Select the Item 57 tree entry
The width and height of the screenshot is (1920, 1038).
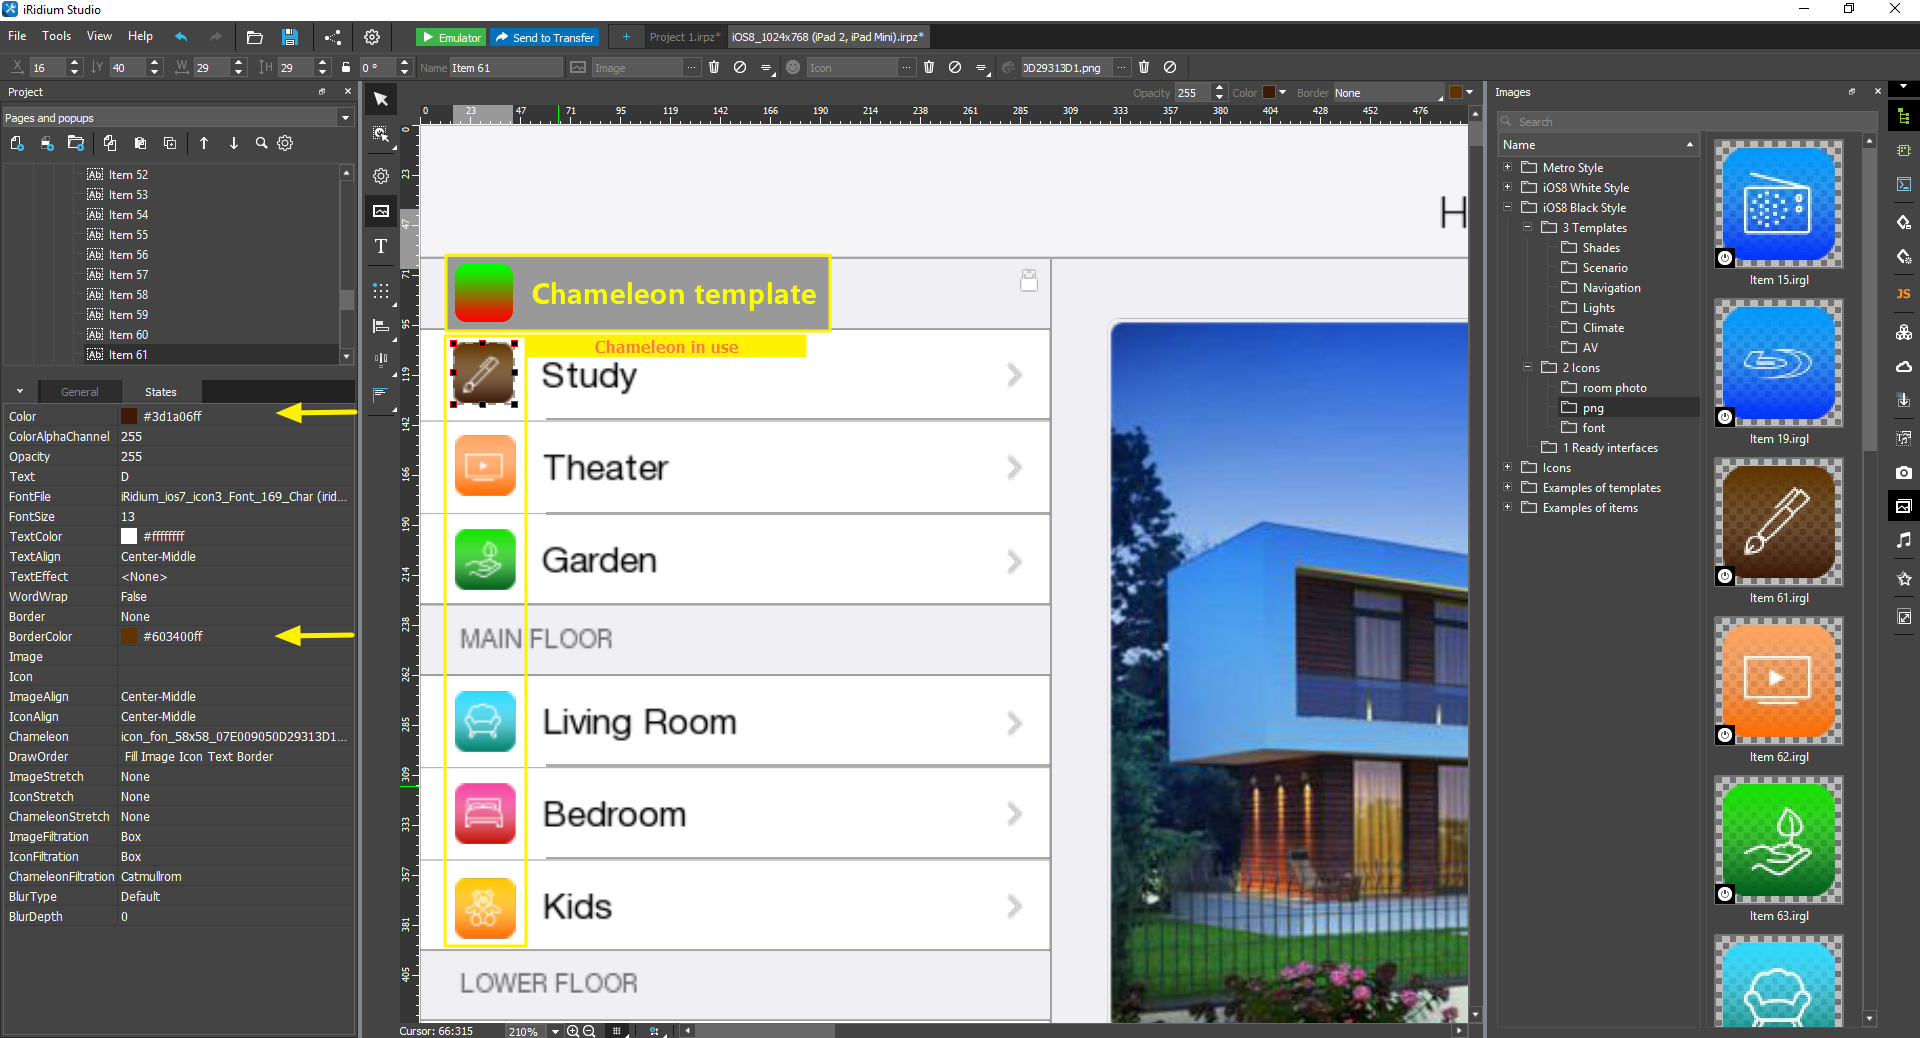click(x=128, y=274)
